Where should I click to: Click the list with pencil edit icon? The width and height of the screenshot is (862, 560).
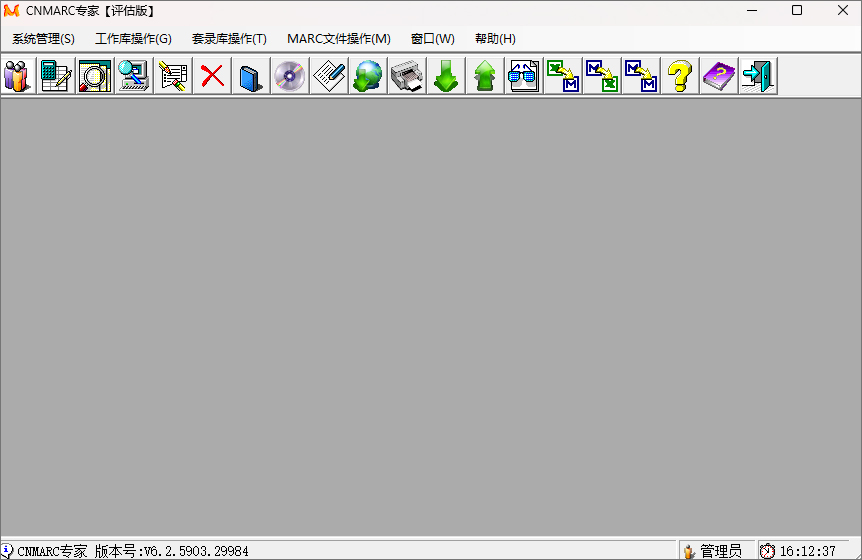tap(173, 76)
